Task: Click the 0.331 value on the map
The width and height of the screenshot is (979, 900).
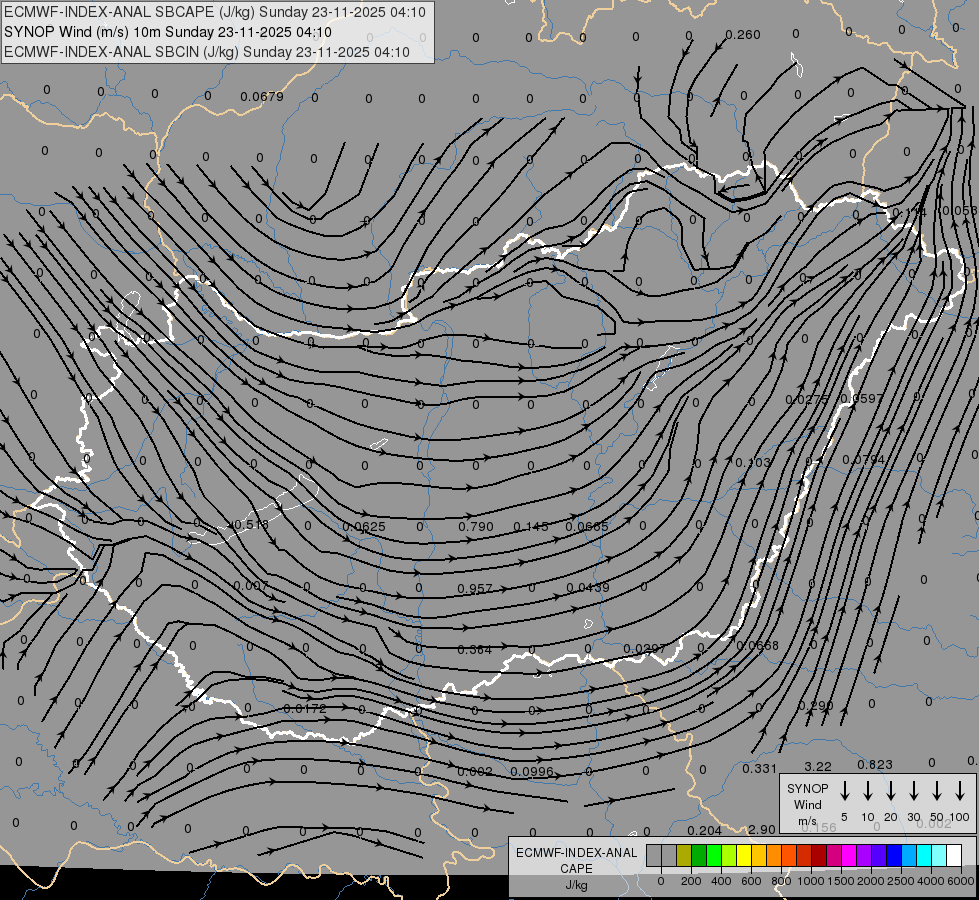Action: [x=759, y=768]
